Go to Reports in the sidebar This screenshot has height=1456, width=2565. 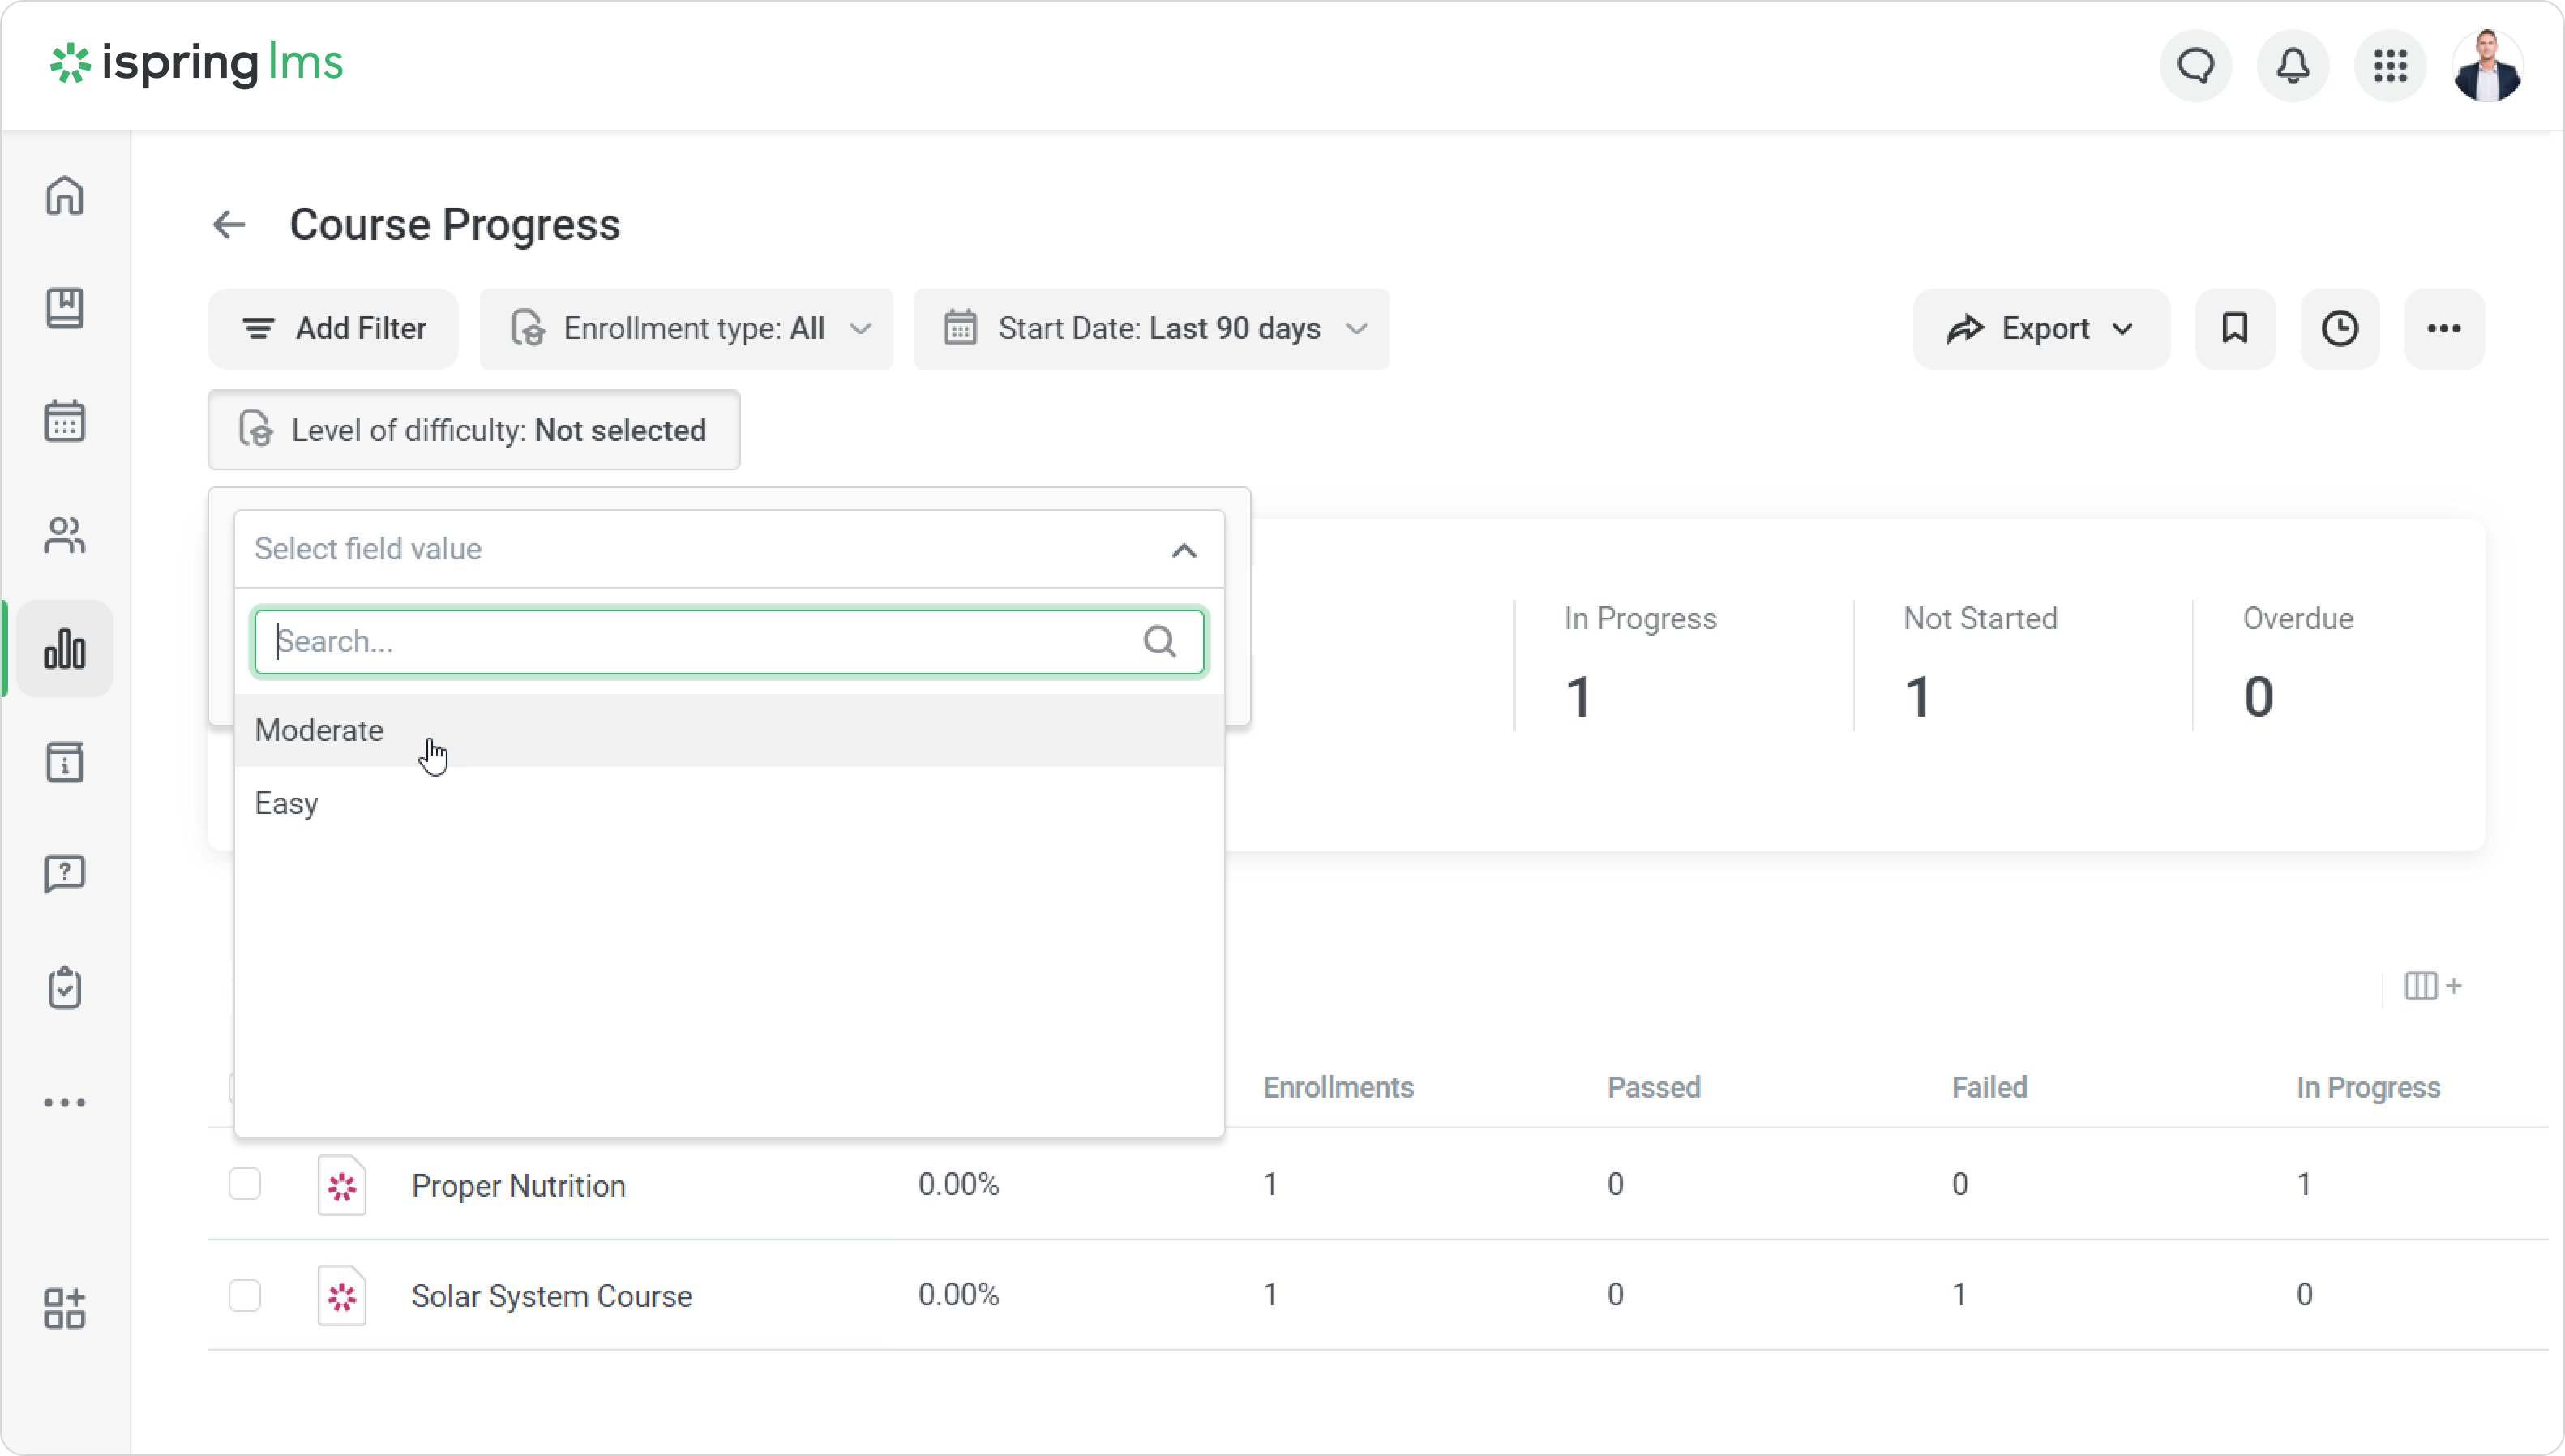[x=65, y=649]
